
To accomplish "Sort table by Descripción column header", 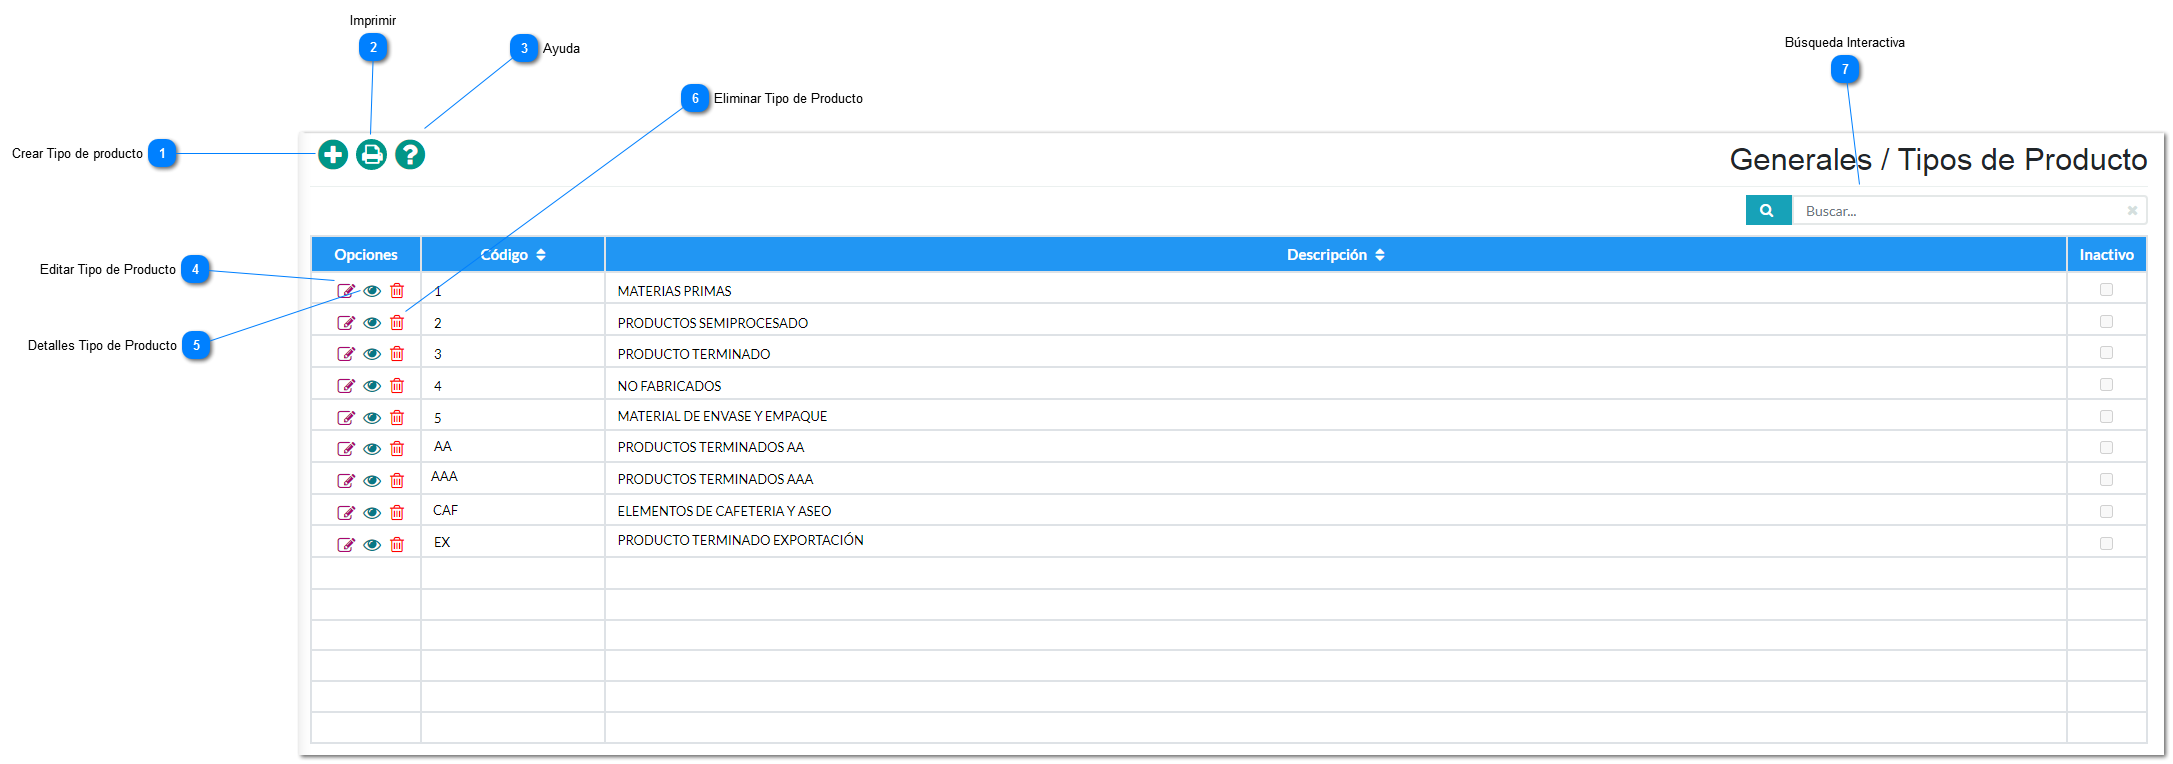I will pyautogui.click(x=1335, y=255).
